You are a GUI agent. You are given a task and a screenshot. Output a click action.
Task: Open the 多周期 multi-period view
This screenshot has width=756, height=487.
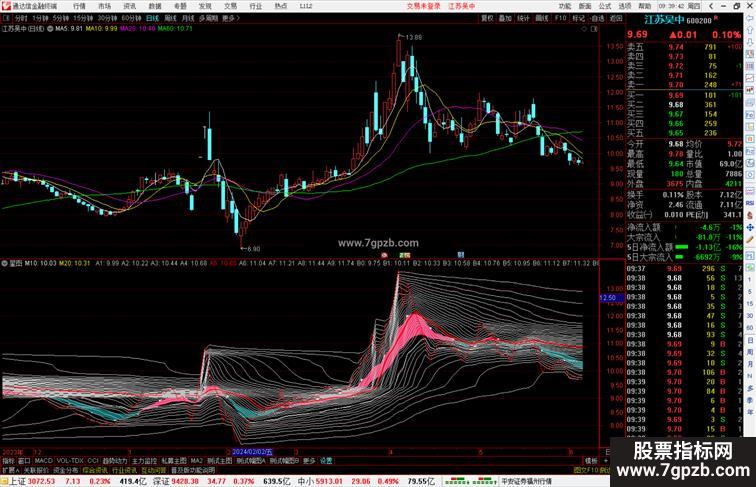click(208, 18)
